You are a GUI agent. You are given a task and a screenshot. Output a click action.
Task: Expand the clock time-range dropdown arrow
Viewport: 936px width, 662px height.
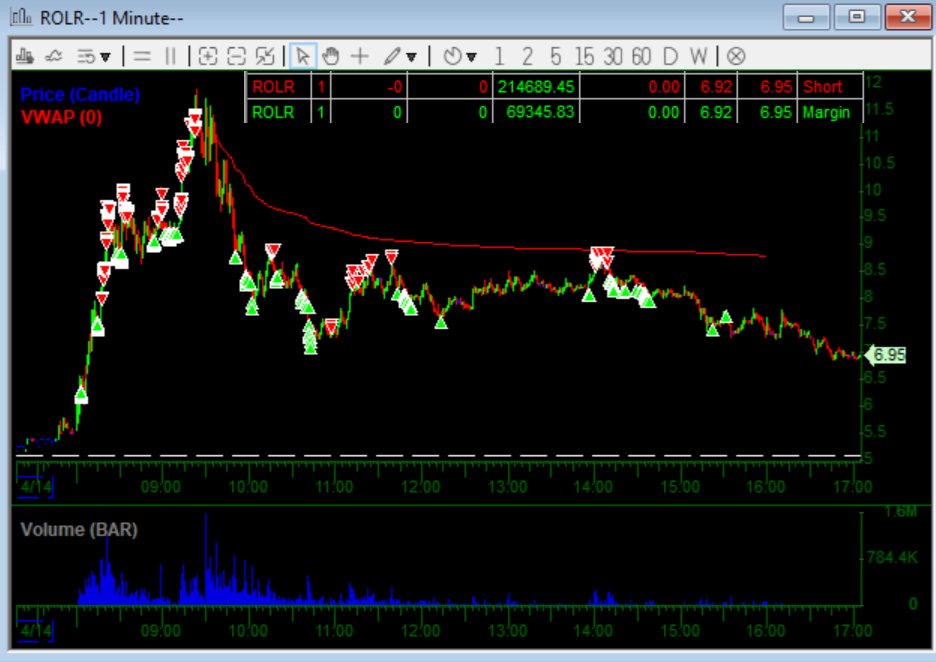tap(471, 57)
